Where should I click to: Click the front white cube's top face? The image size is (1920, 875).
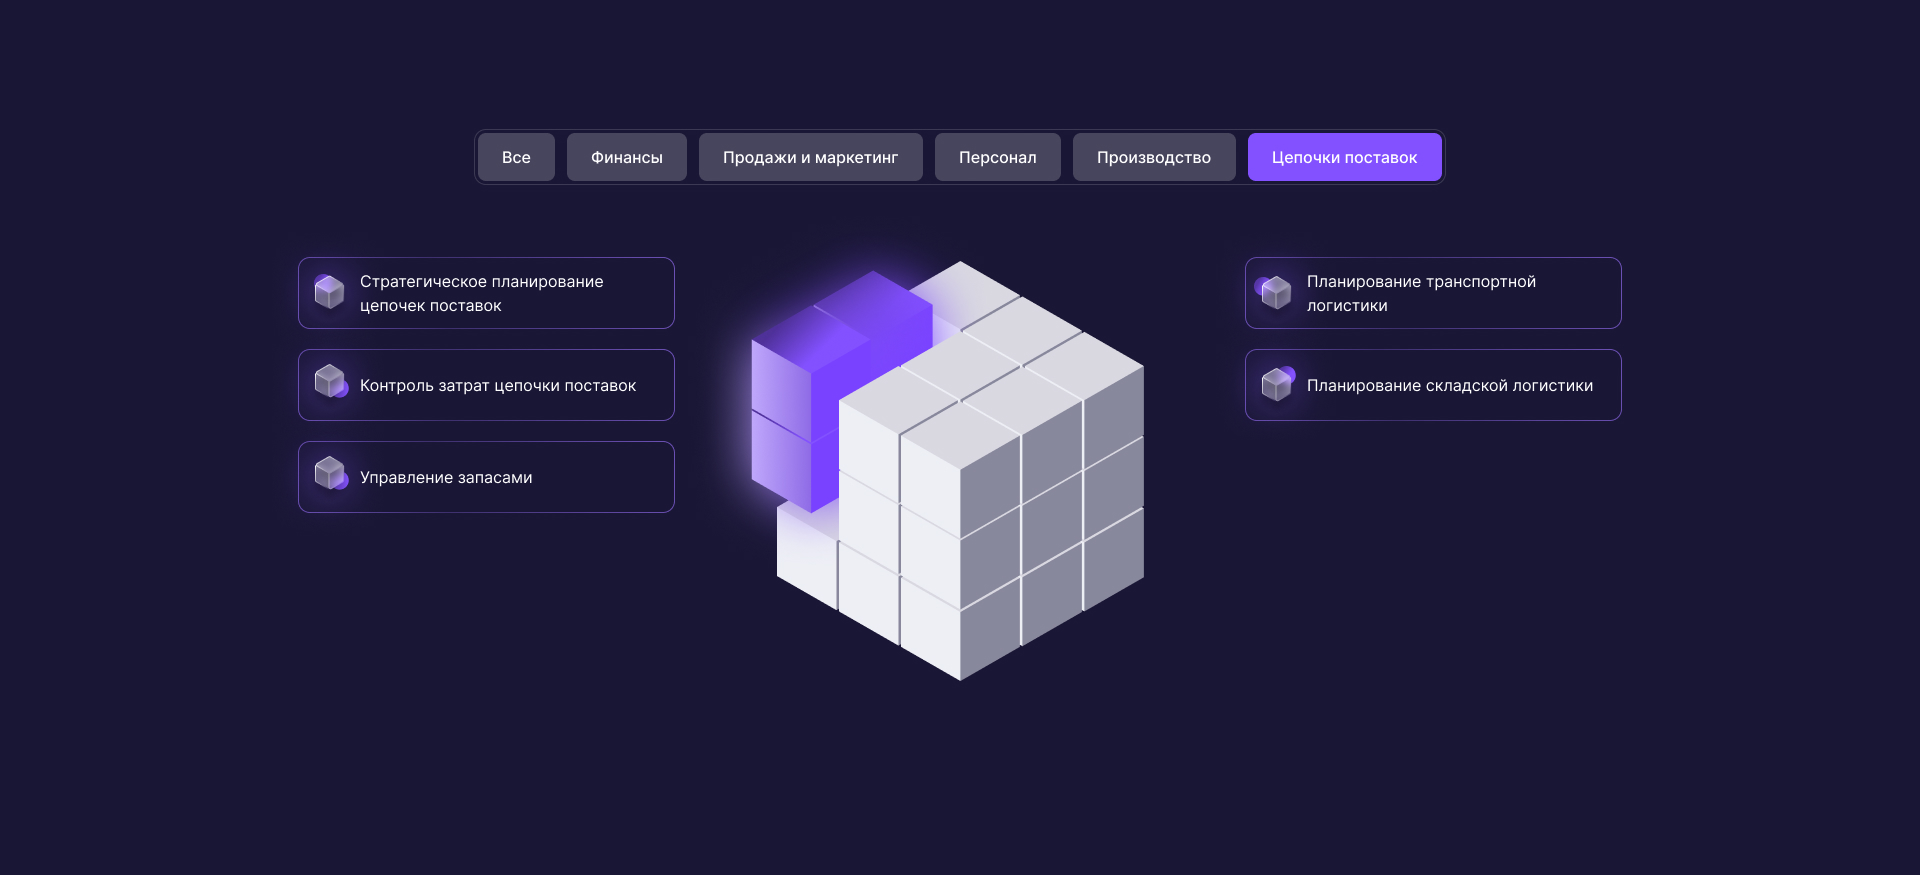pos(960,435)
